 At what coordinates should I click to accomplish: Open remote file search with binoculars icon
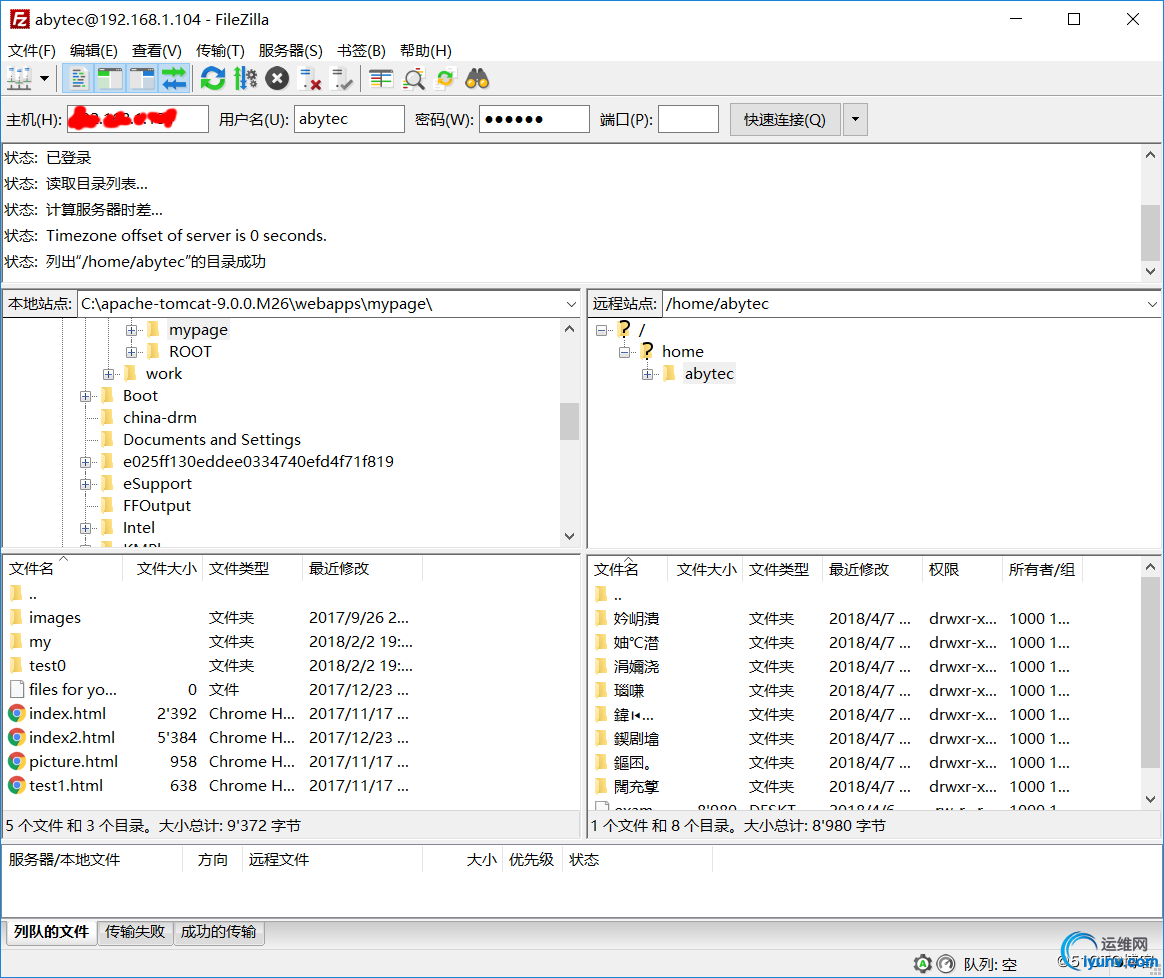pos(477,79)
